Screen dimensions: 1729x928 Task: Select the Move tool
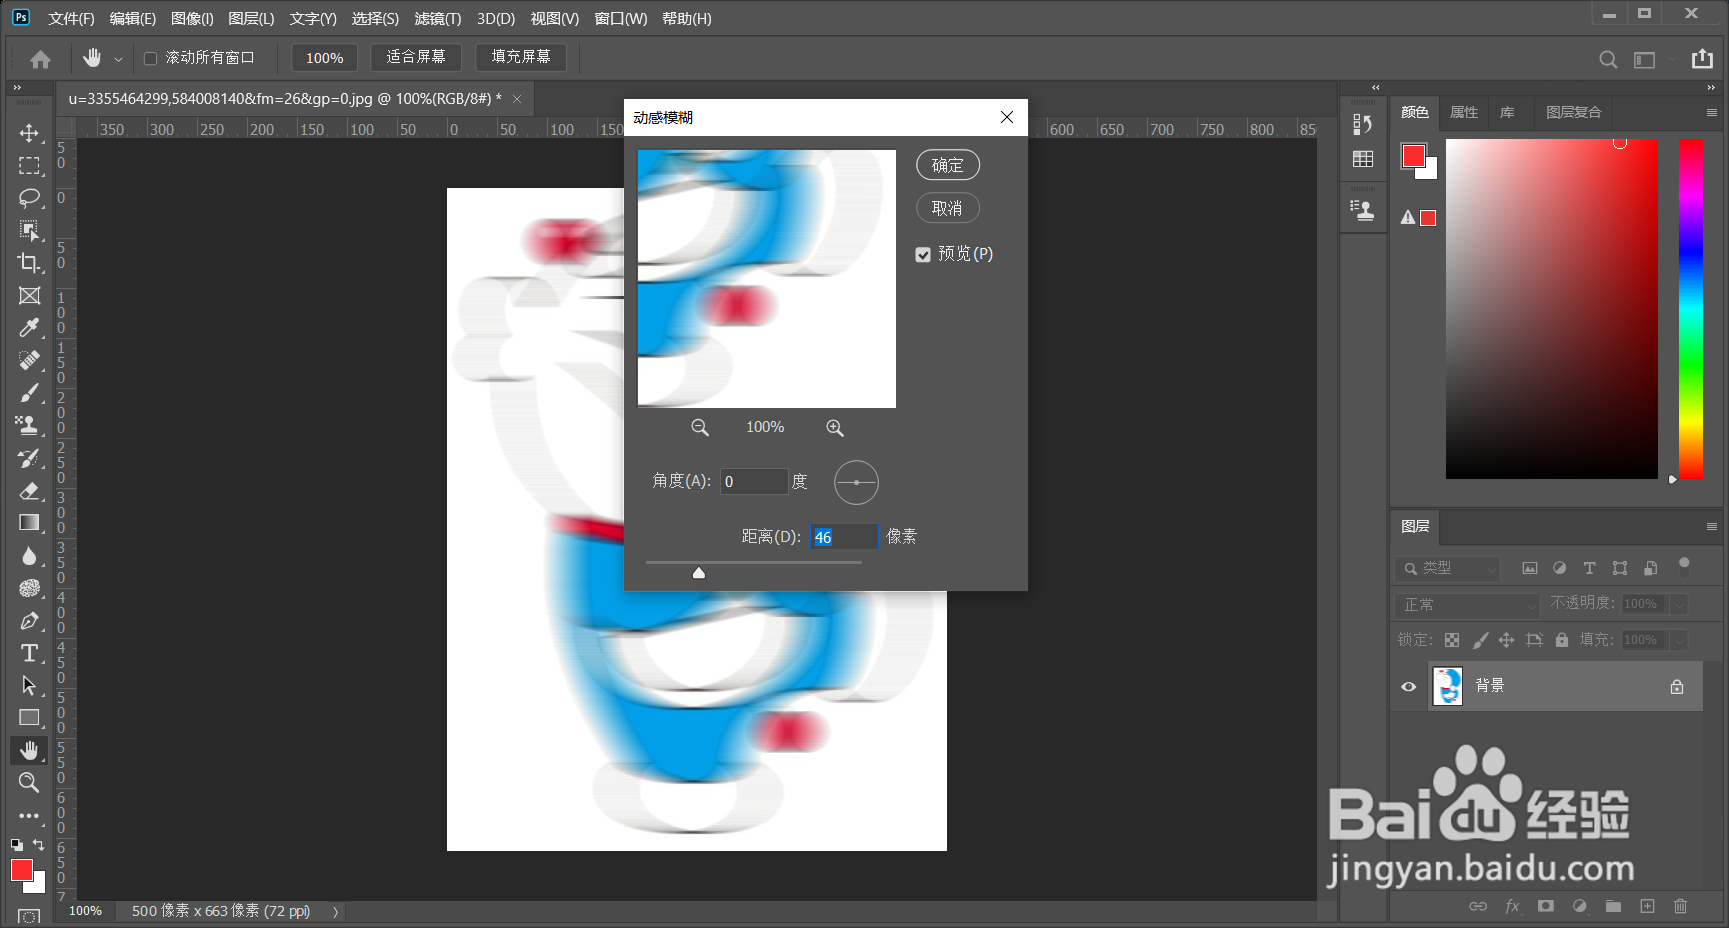[29, 133]
